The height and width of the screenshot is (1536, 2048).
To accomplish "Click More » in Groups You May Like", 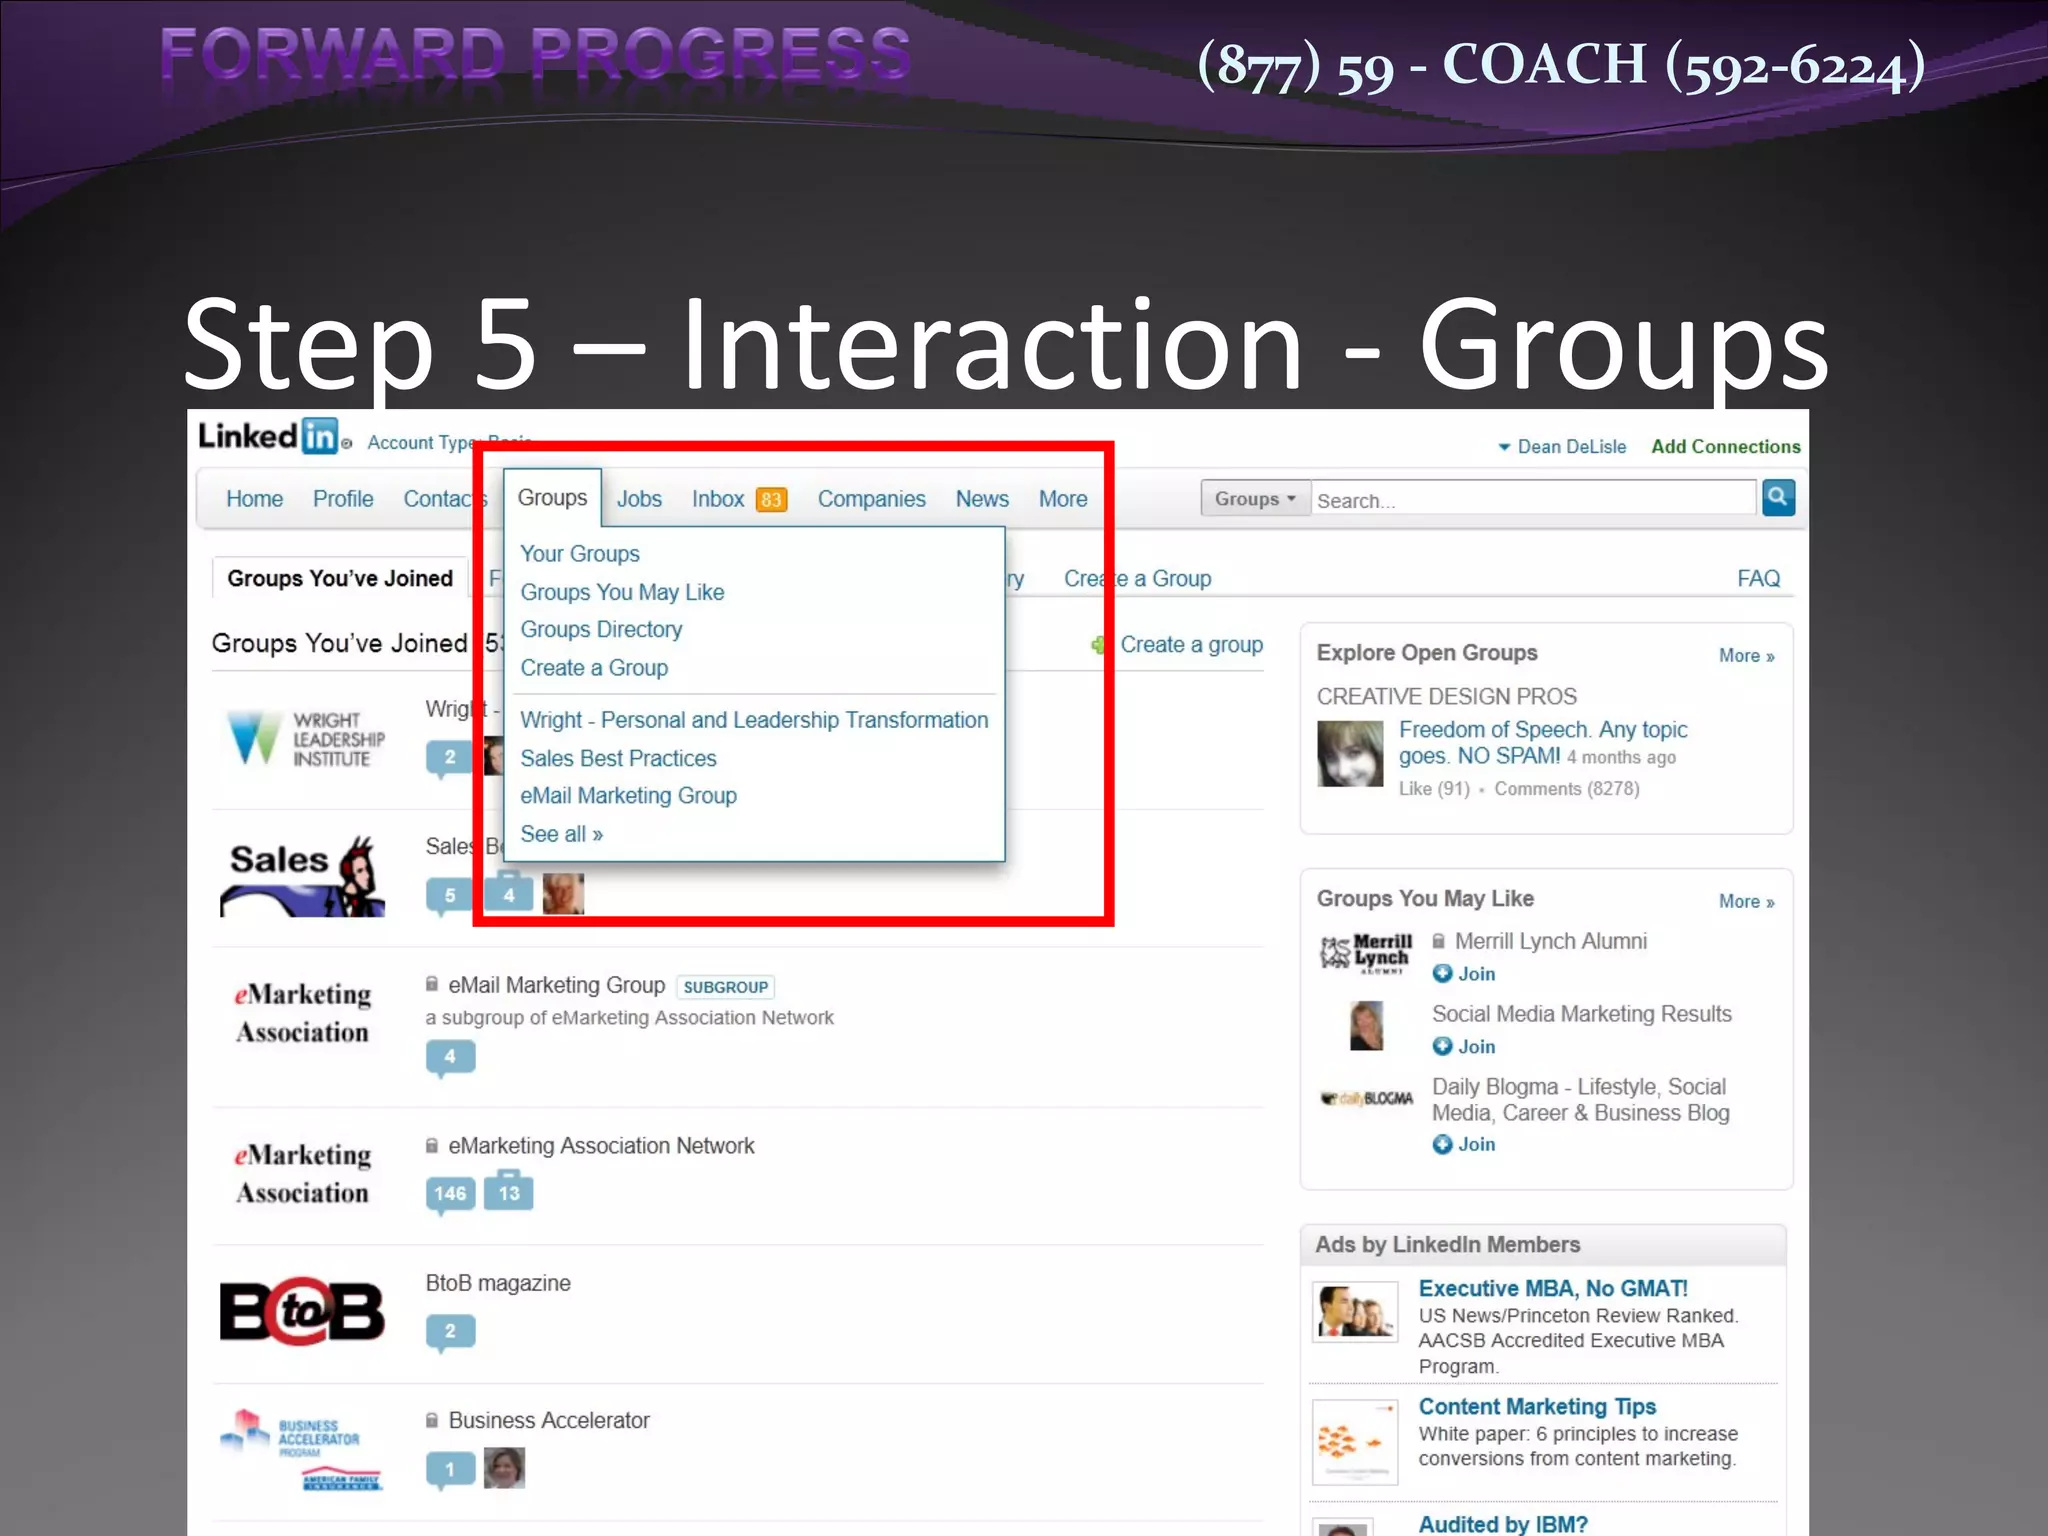I will click(1746, 902).
